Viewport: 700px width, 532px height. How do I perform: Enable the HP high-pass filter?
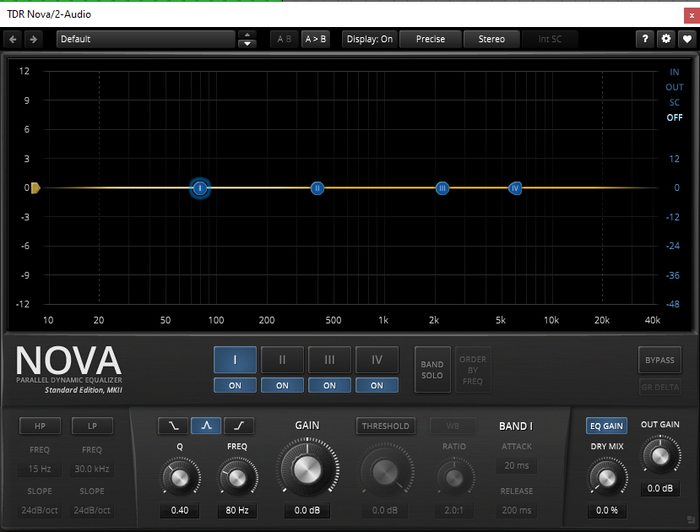[40, 426]
